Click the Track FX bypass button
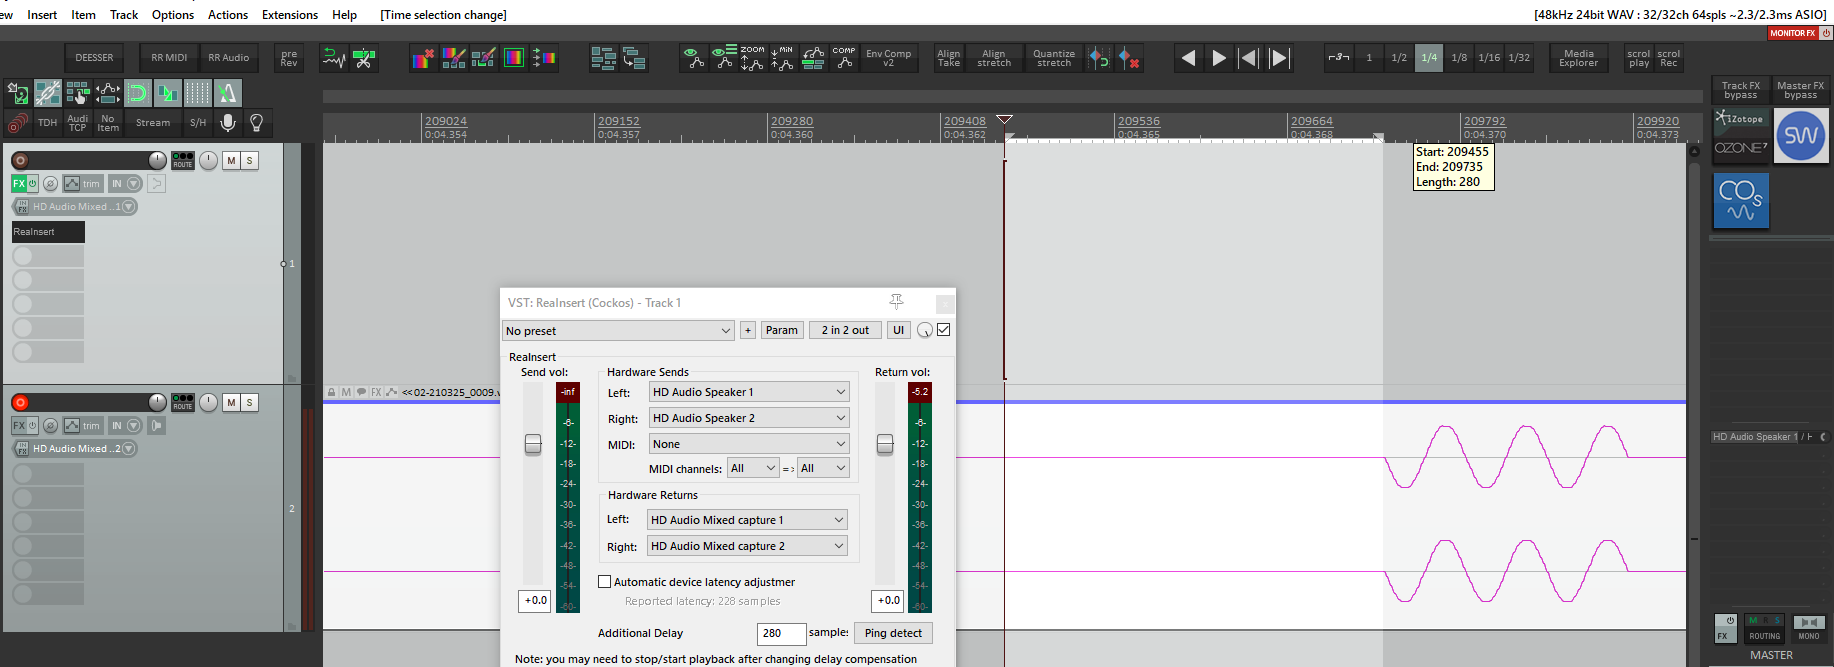Viewport: 1834px width, 667px height. click(x=1741, y=90)
